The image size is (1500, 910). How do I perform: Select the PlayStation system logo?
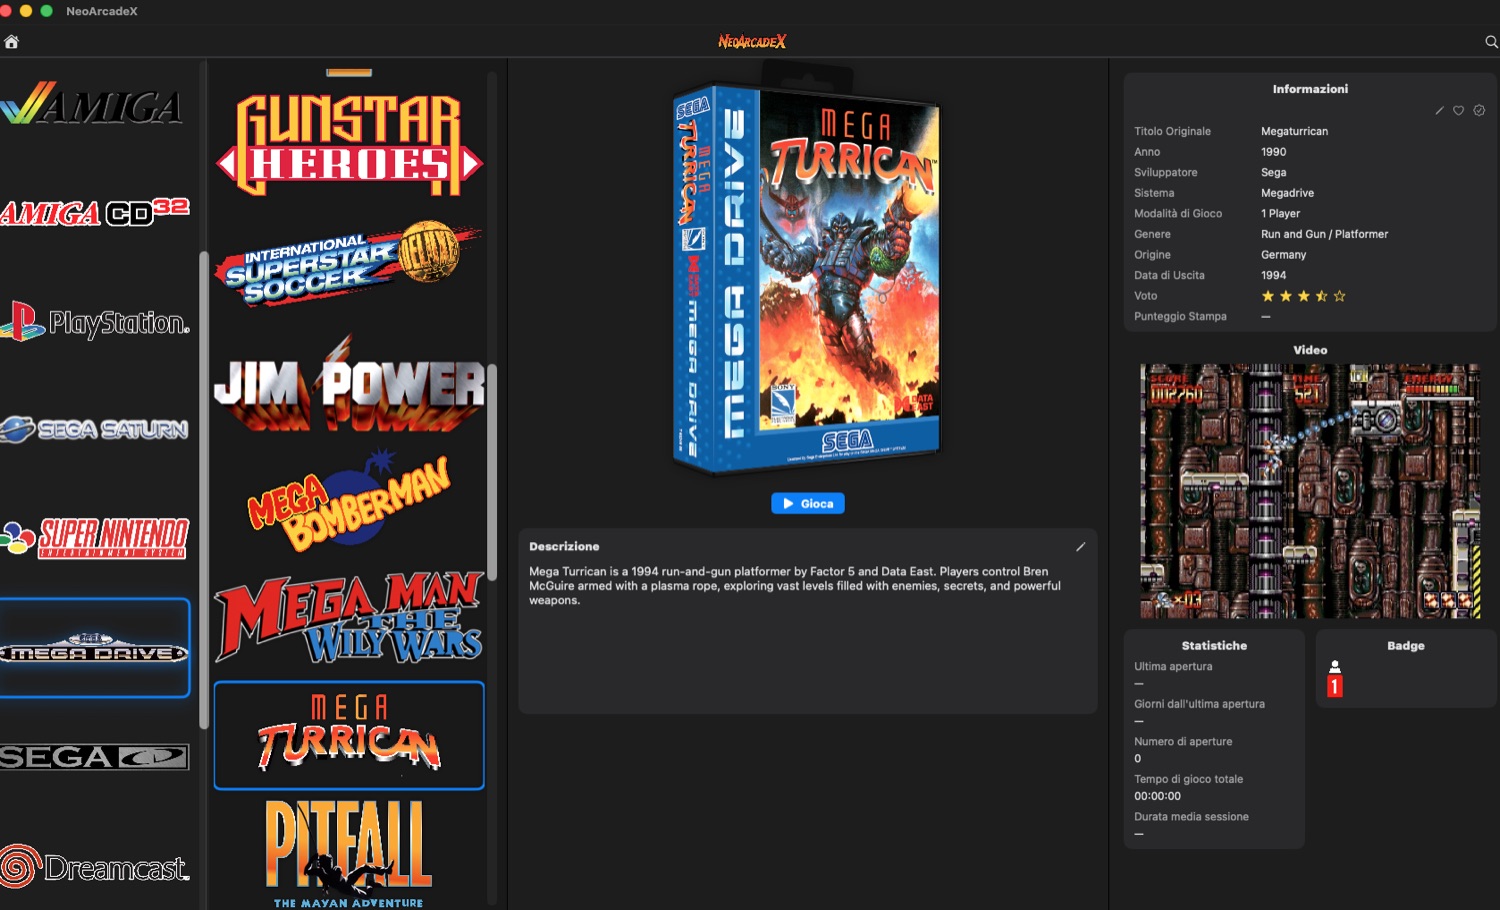(95, 321)
